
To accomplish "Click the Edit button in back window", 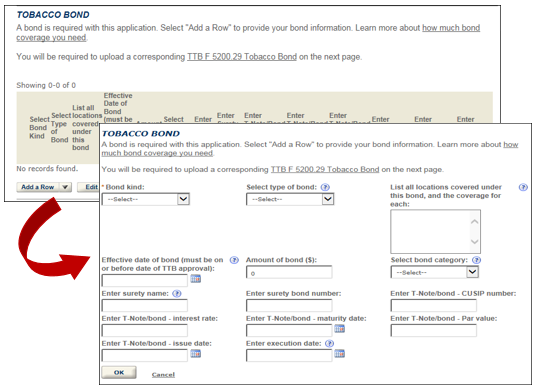I will pos(89,187).
